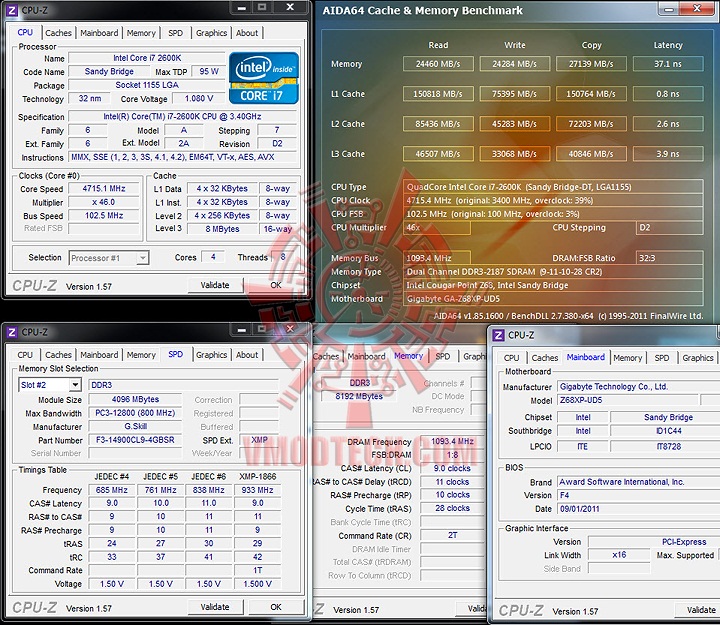This screenshot has height=625, width=720.
Task: Click the Core Voltage value 1.080 V
Action: [x=199, y=99]
